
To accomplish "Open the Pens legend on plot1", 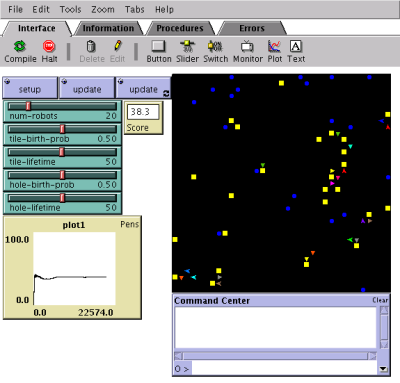I will coord(130,224).
